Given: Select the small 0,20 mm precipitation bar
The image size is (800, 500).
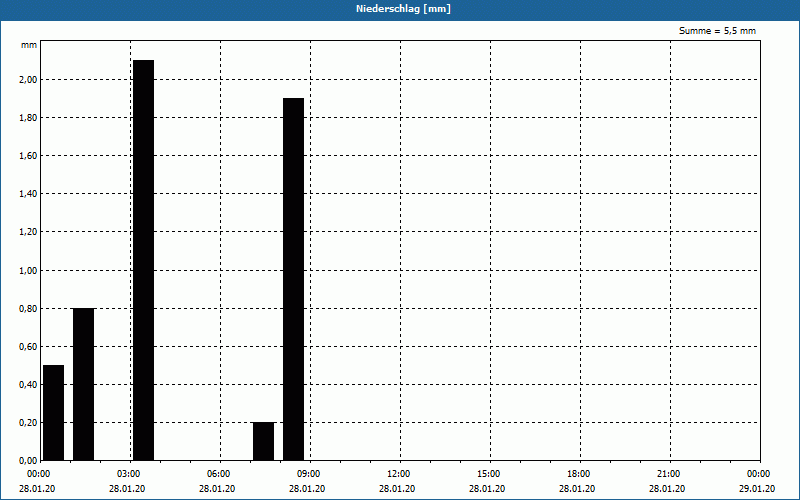Looking at the screenshot, I should click(264, 441).
